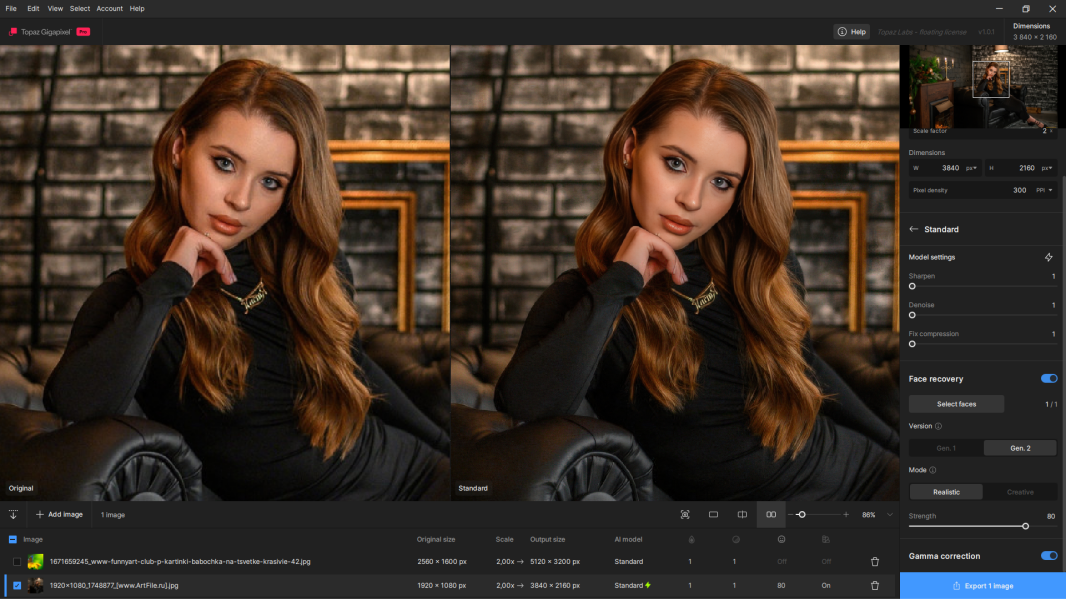Click the Export 1 image button
Viewport: 1066px width, 600px height.
pos(982,585)
